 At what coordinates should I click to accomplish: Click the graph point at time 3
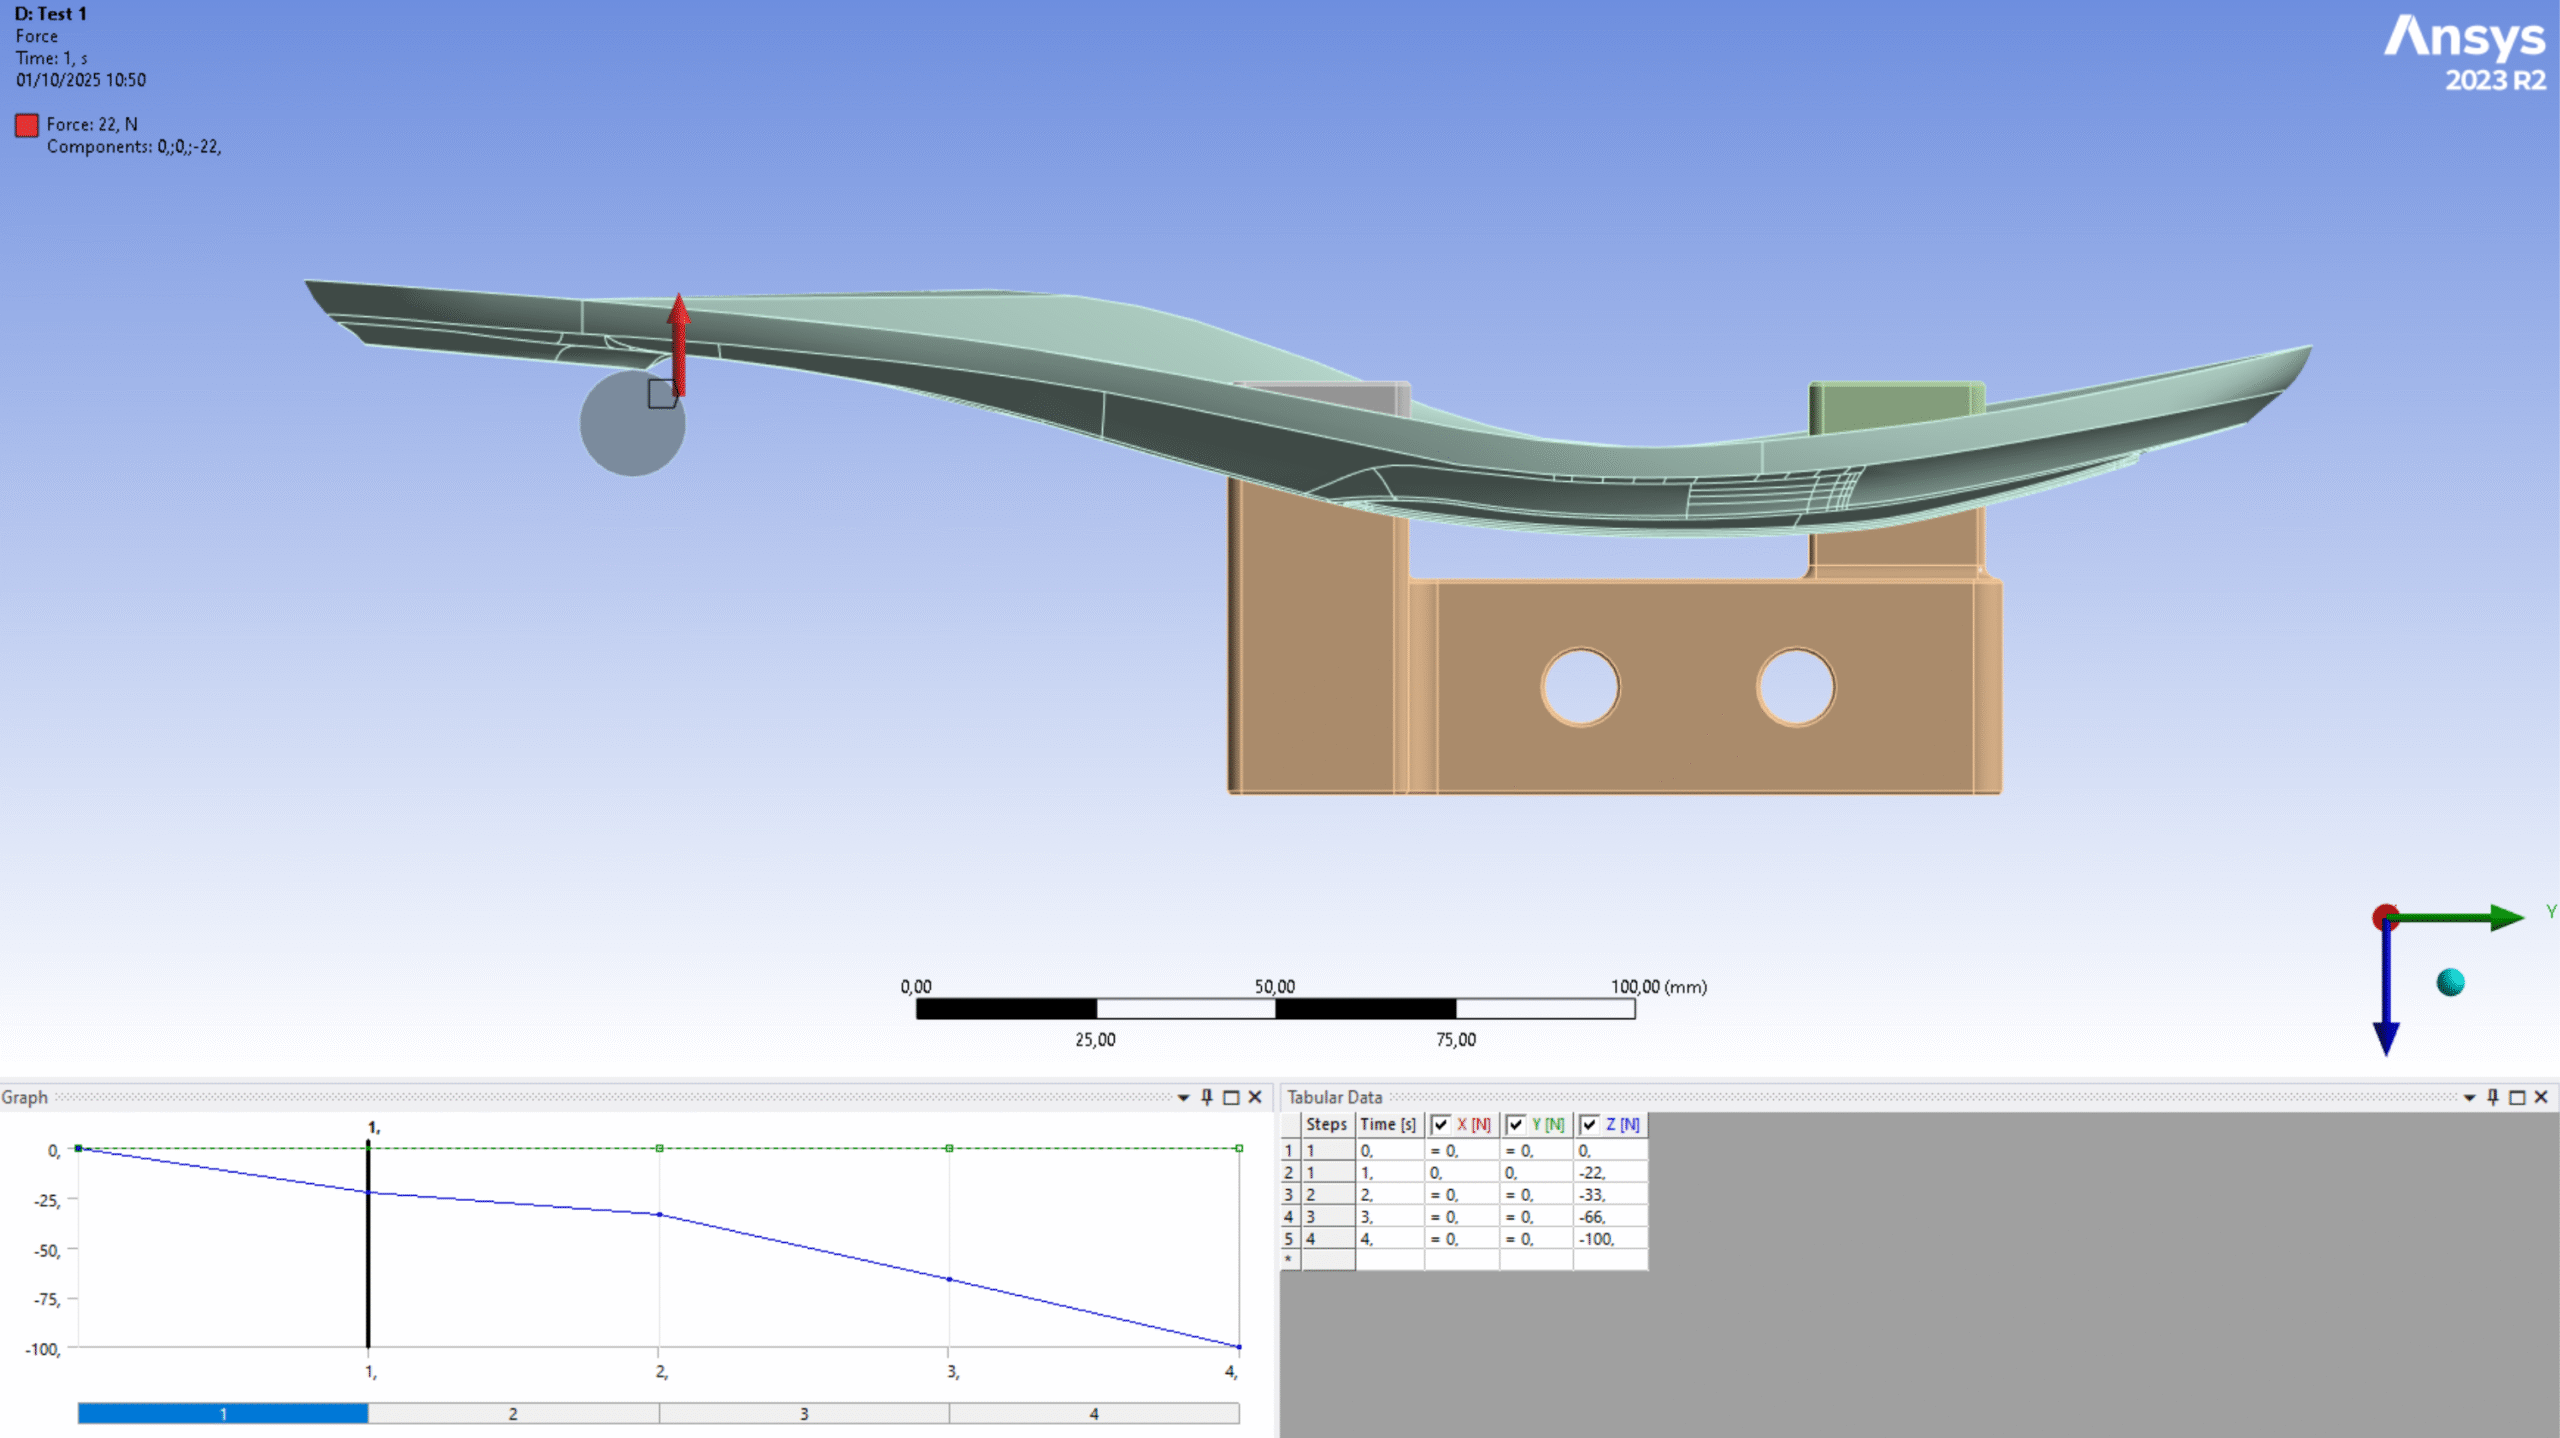coord(949,1279)
